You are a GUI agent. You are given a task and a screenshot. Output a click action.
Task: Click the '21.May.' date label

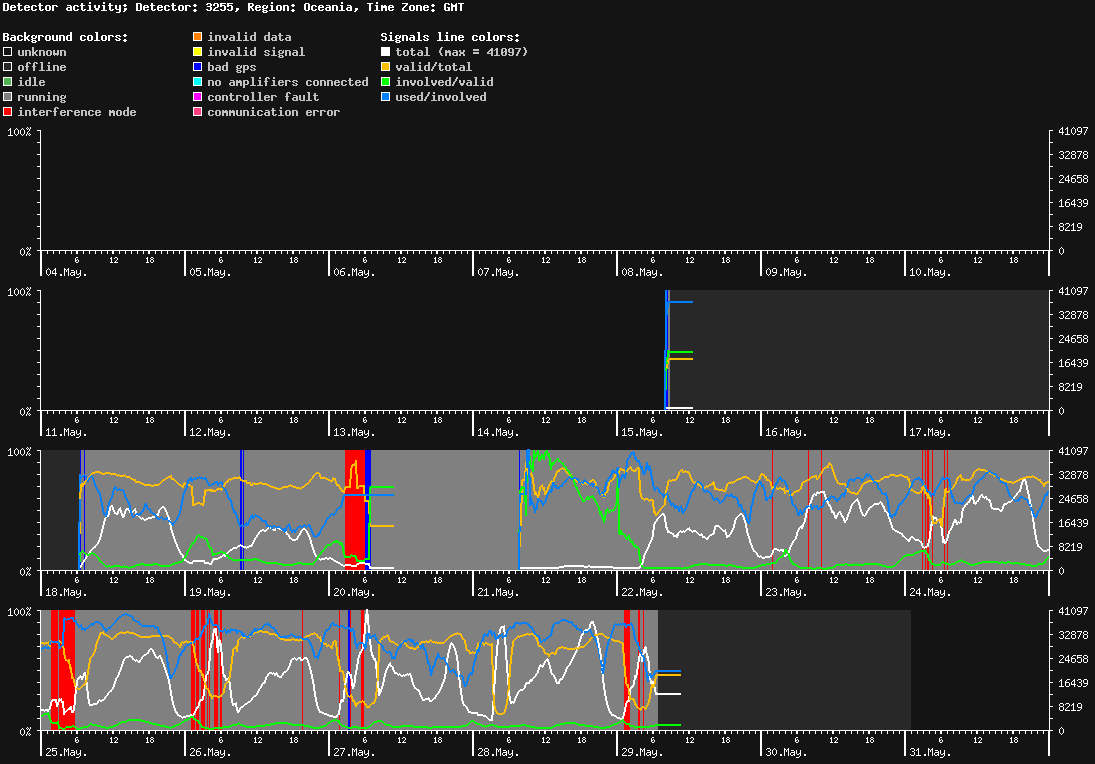[x=499, y=592]
